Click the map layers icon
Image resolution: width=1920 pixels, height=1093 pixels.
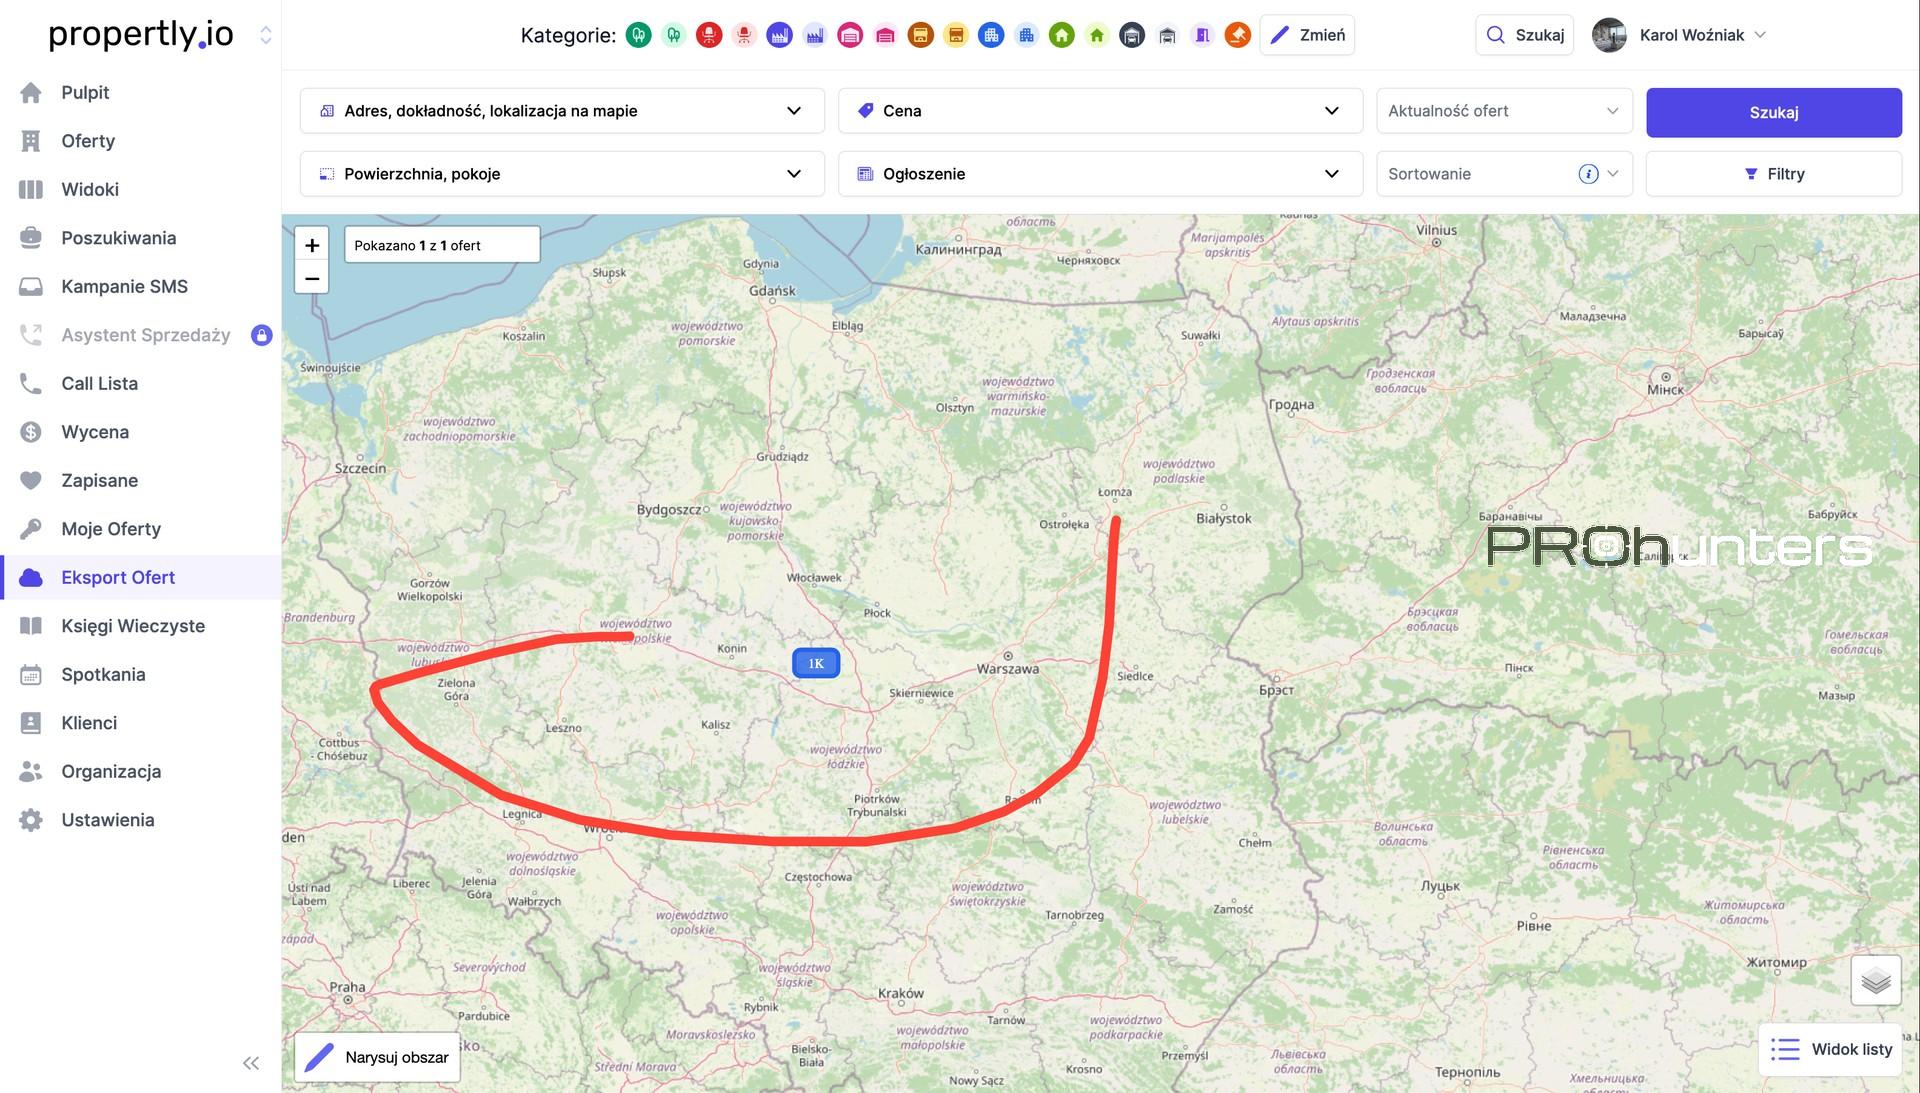coord(1876,980)
